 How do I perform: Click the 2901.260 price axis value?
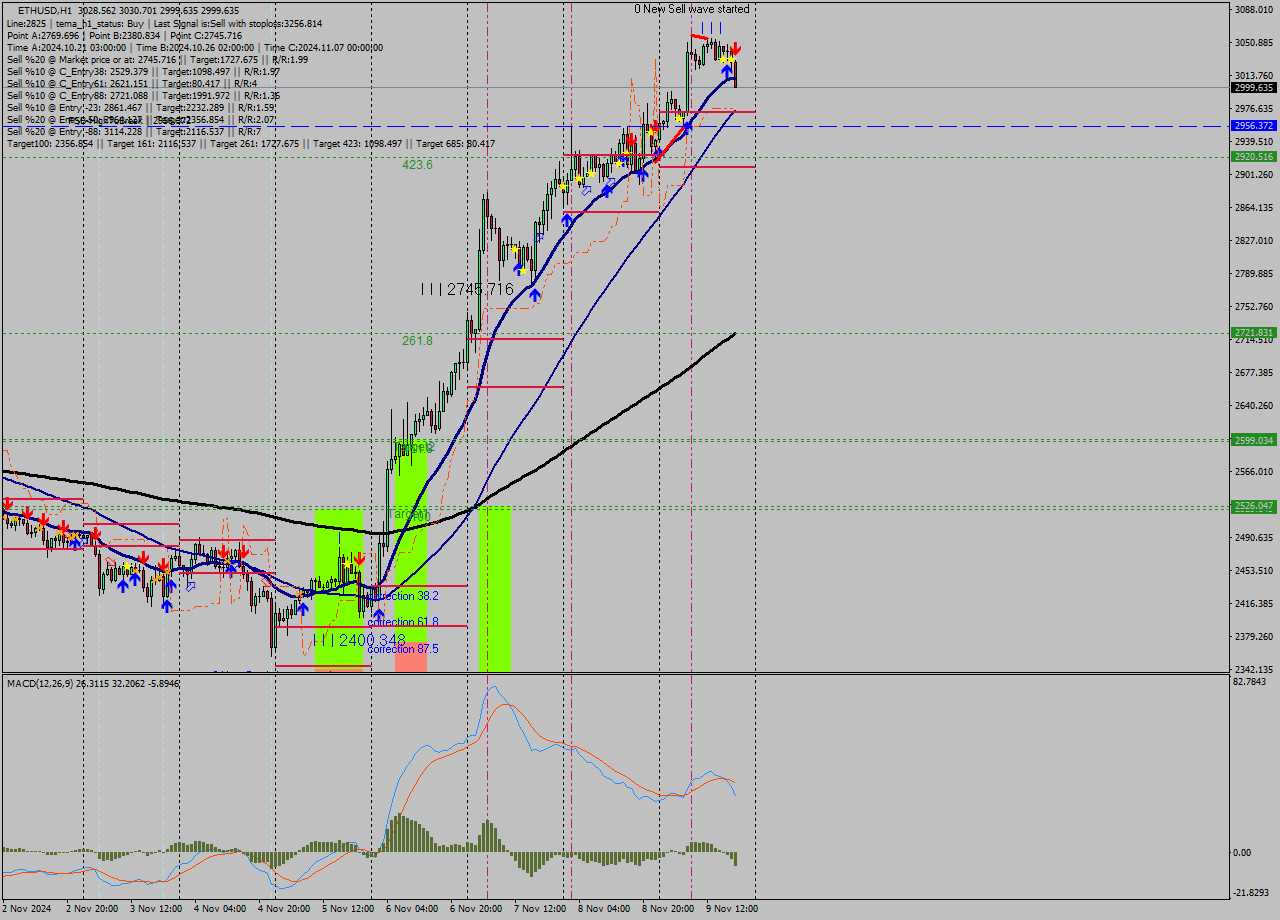[1254, 175]
